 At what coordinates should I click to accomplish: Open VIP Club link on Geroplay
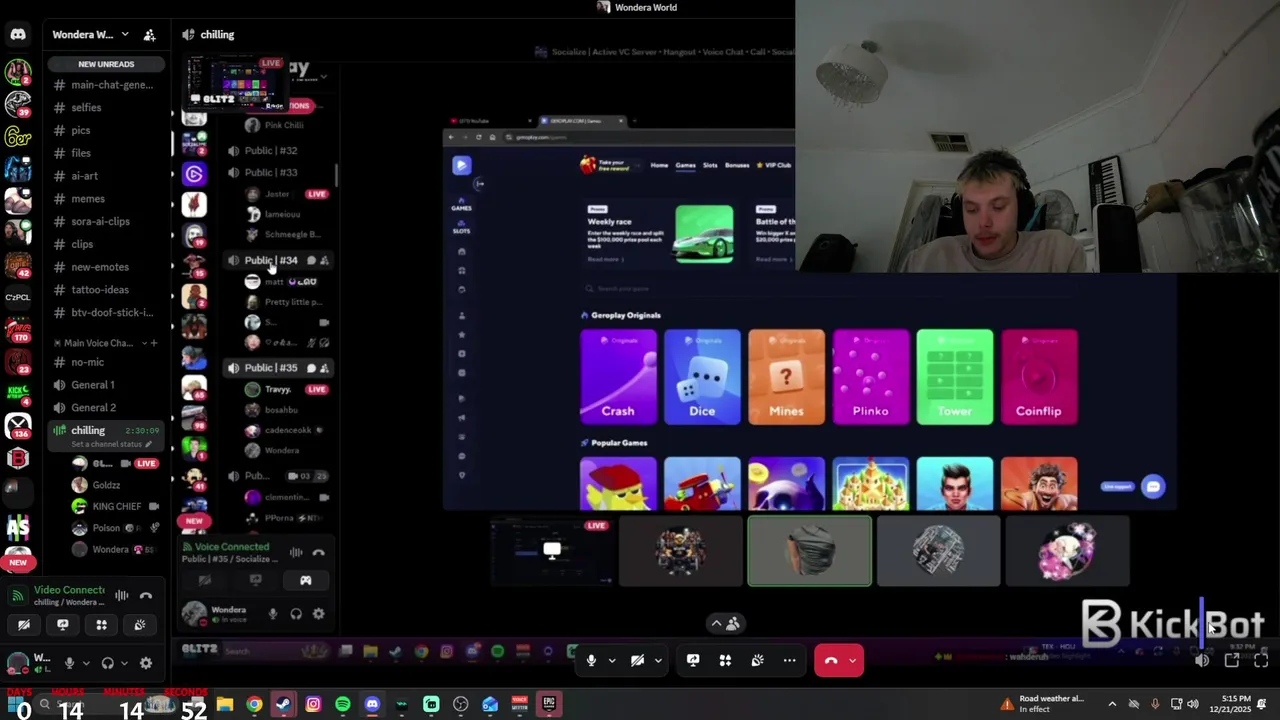[776, 165]
